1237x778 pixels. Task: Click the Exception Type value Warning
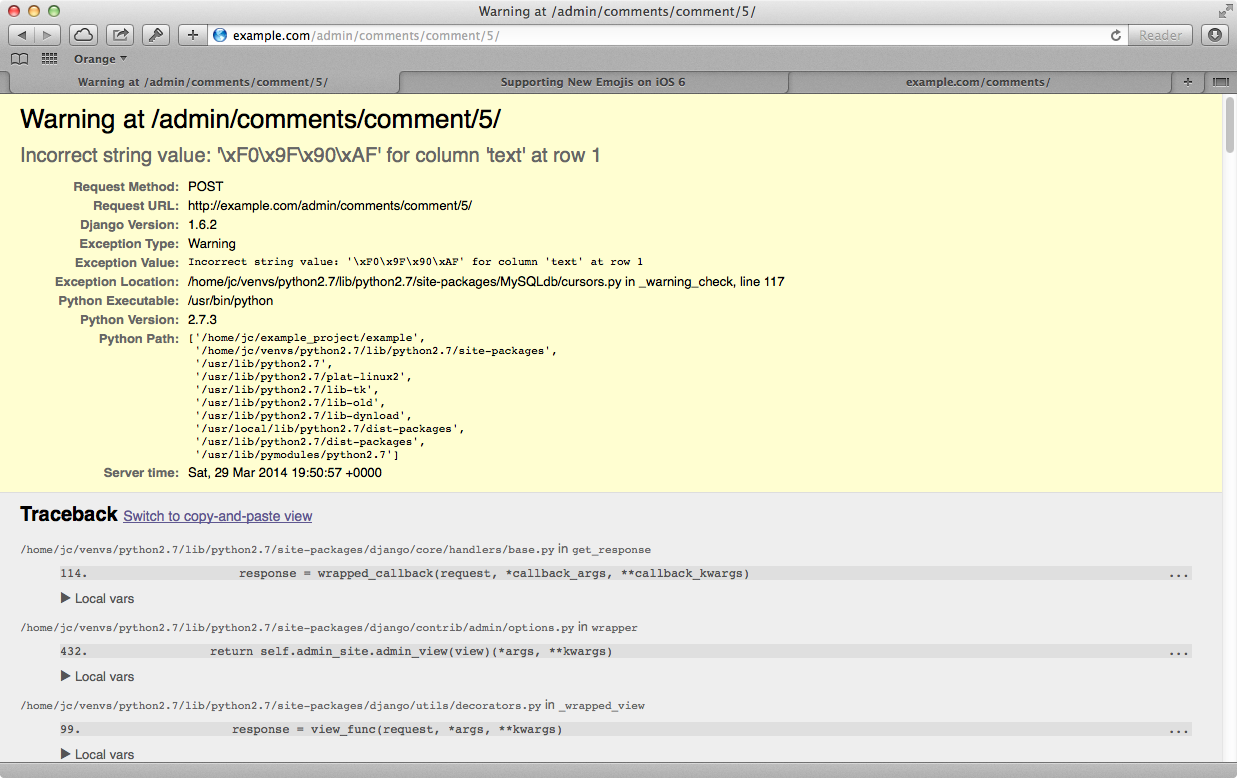pos(212,244)
